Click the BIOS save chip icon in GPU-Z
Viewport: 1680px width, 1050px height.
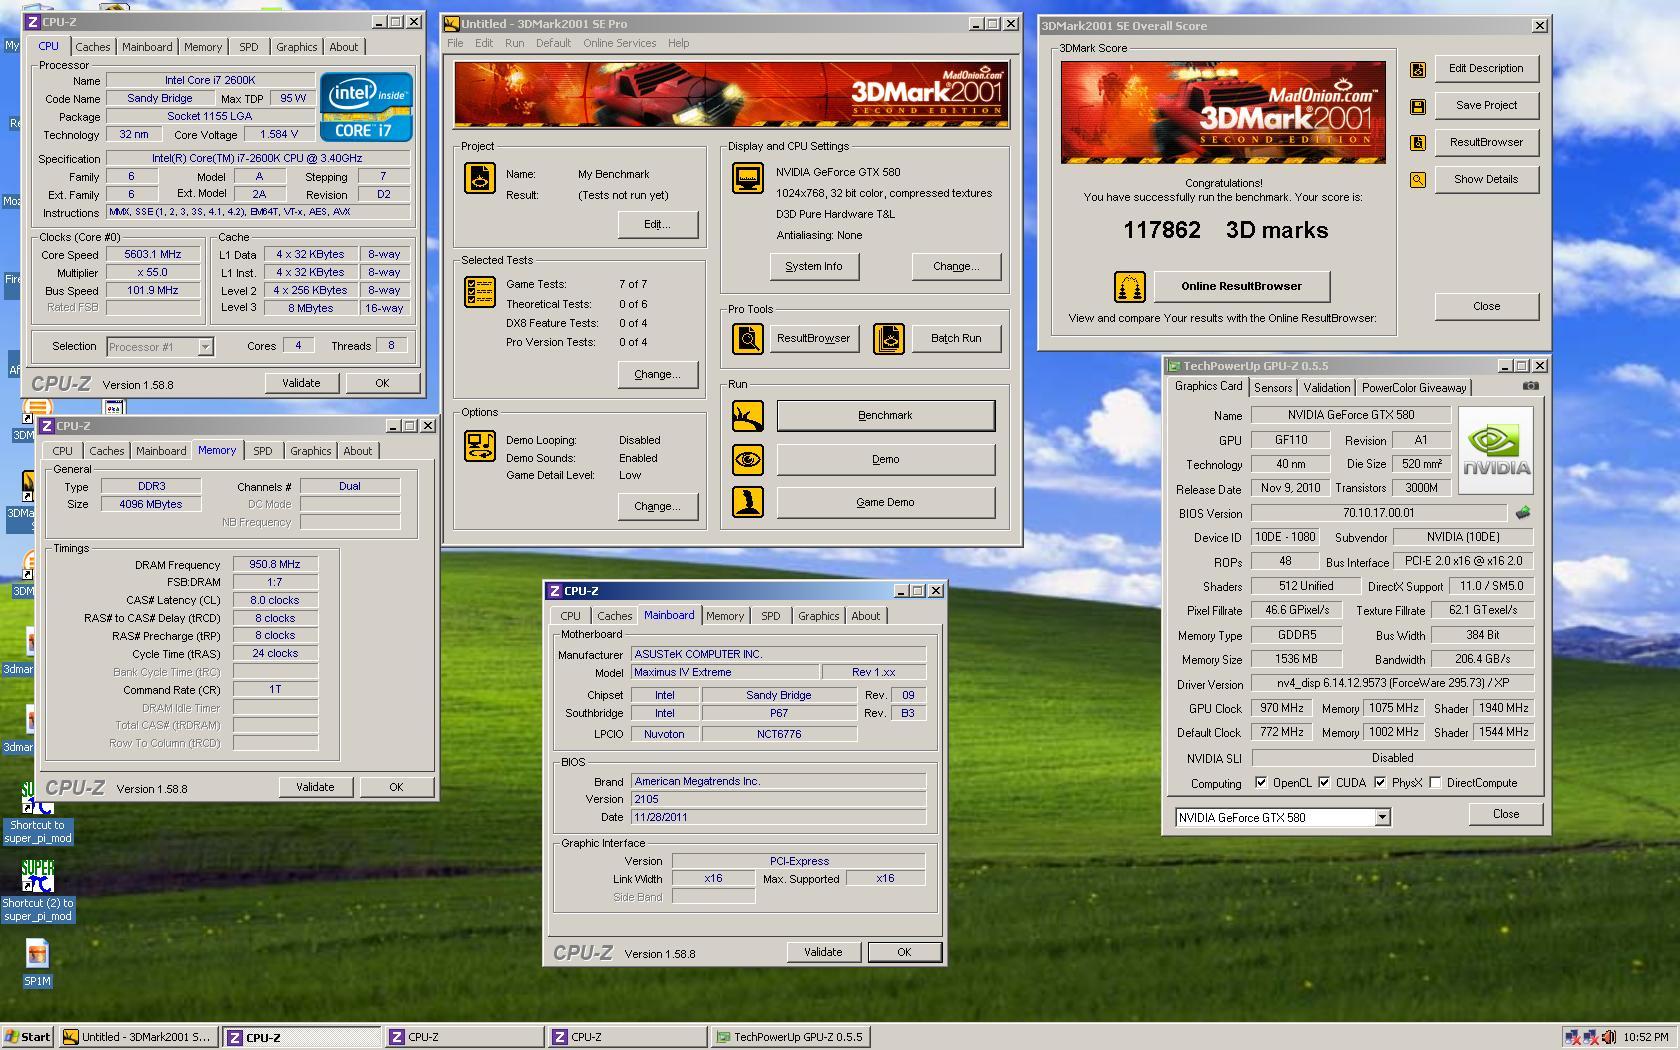click(1522, 513)
